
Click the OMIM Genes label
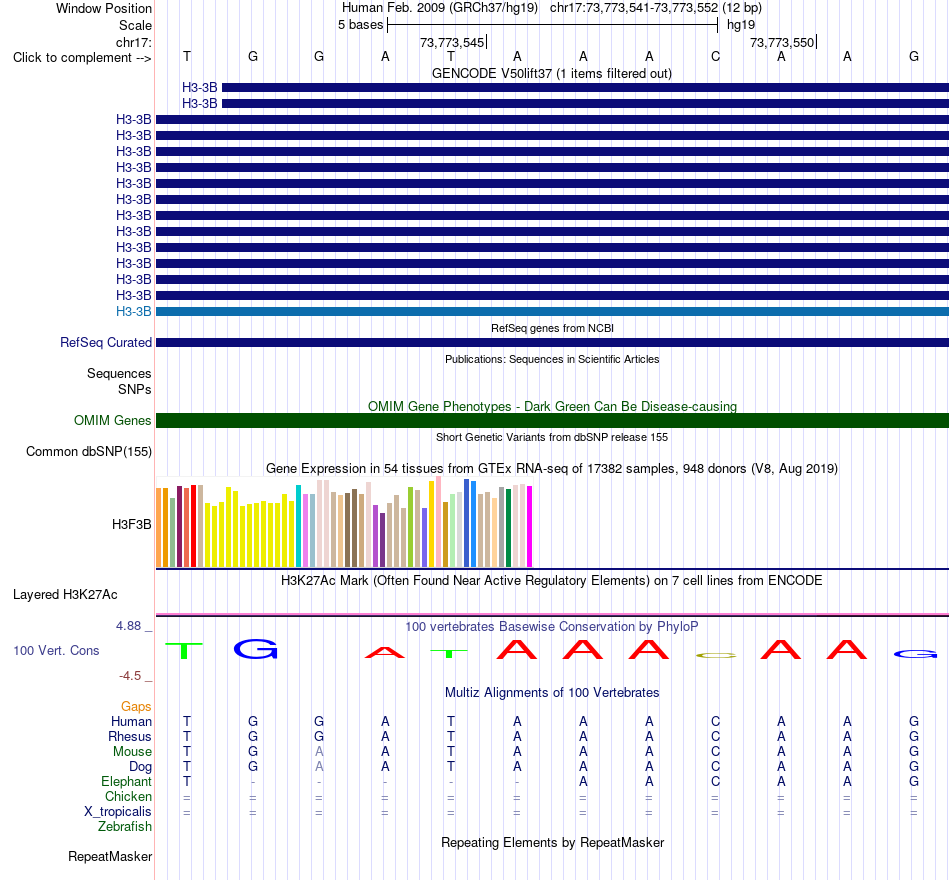click(x=112, y=421)
